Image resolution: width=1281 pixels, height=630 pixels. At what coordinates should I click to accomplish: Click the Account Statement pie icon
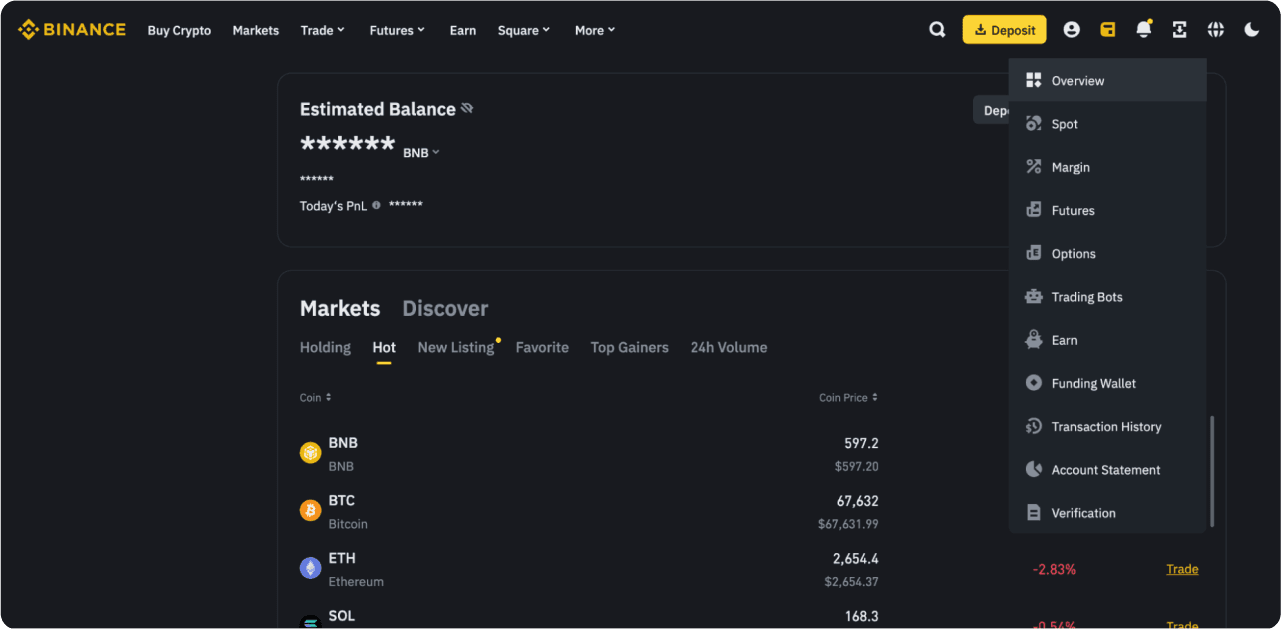pos(1034,470)
